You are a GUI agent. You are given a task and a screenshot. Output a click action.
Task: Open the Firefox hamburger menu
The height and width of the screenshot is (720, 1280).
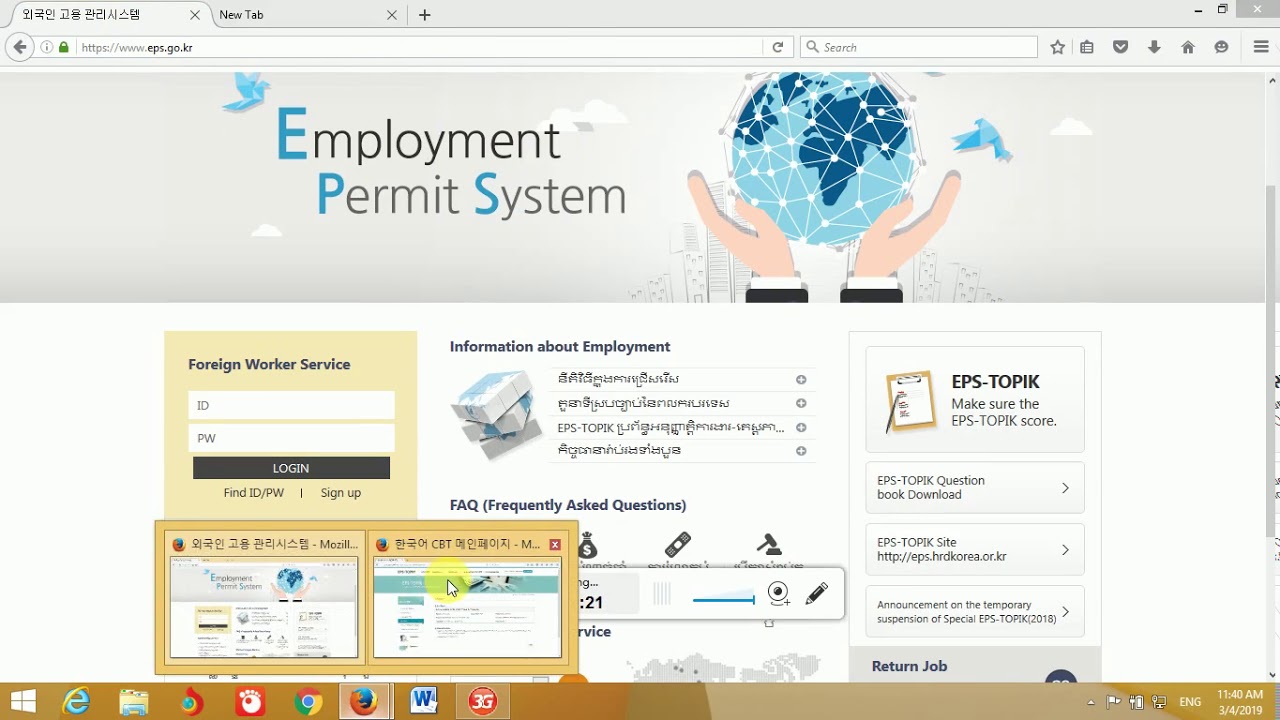click(1261, 47)
